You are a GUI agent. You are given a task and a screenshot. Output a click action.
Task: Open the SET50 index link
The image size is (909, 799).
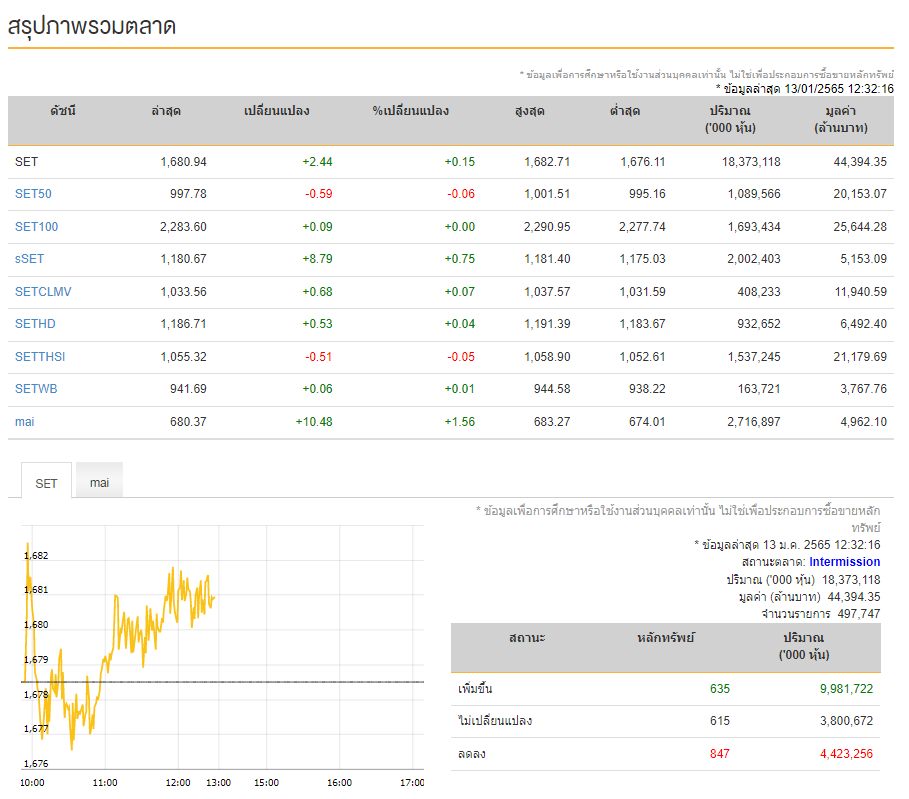[x=33, y=194]
